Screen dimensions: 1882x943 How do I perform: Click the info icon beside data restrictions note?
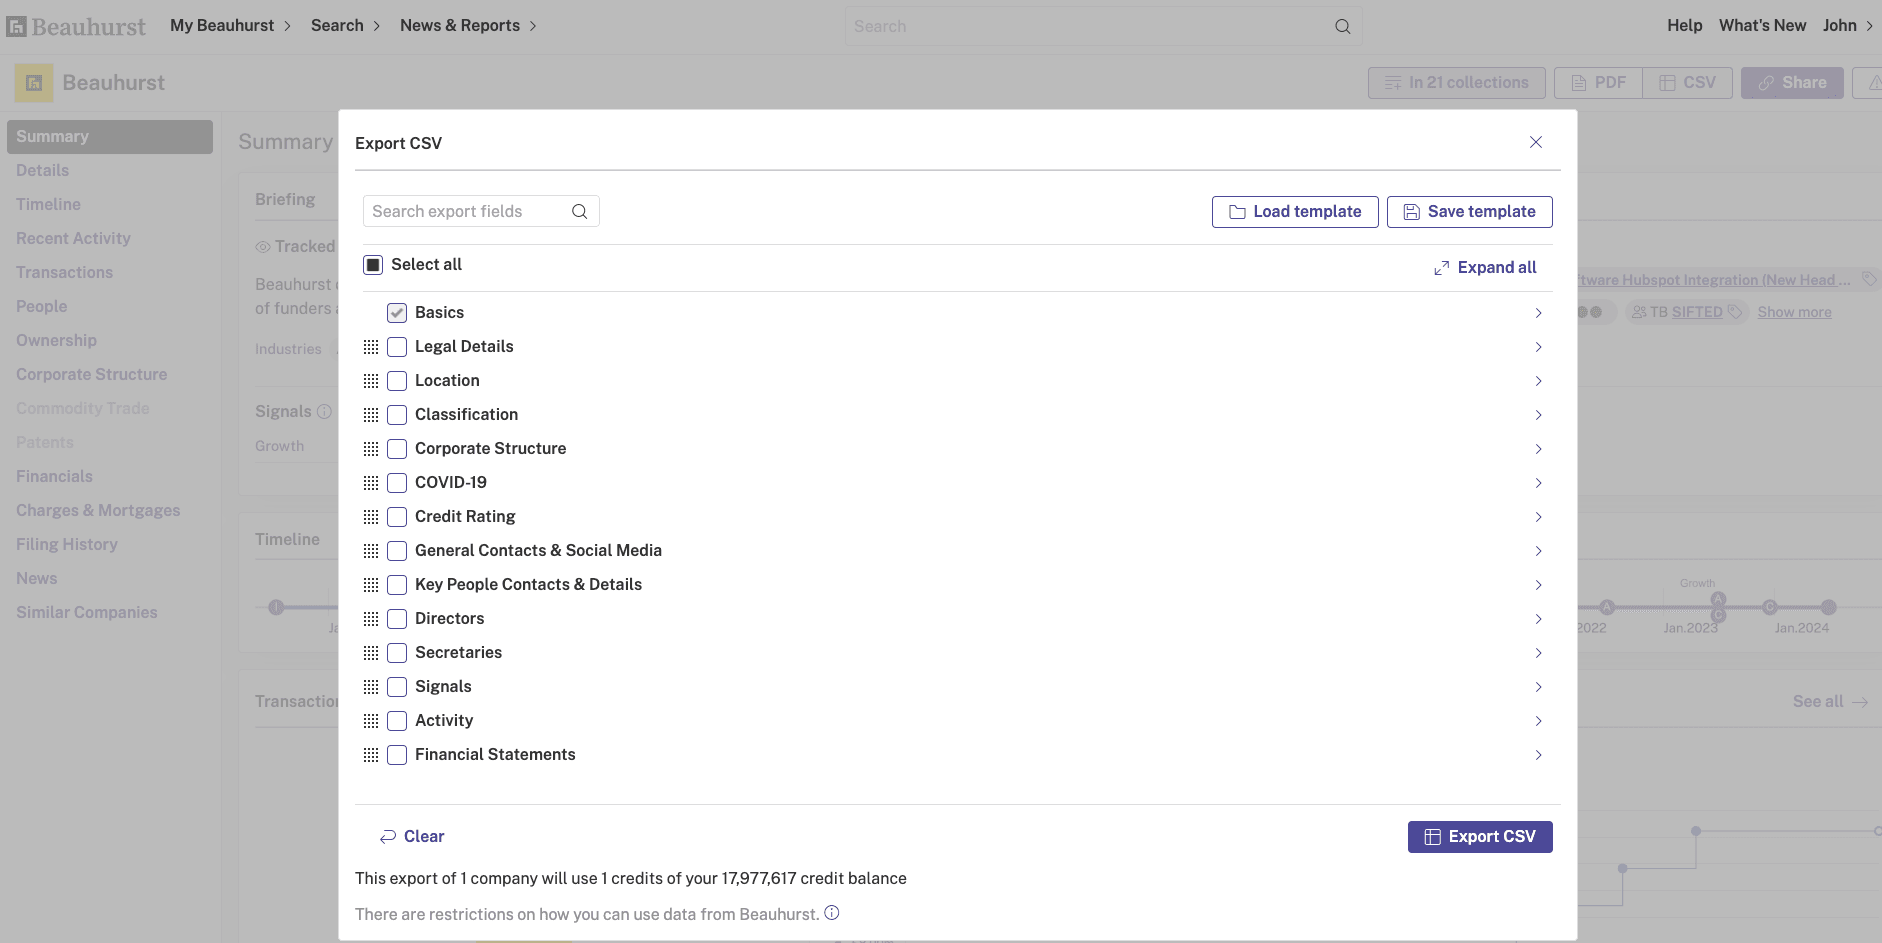coord(832,913)
